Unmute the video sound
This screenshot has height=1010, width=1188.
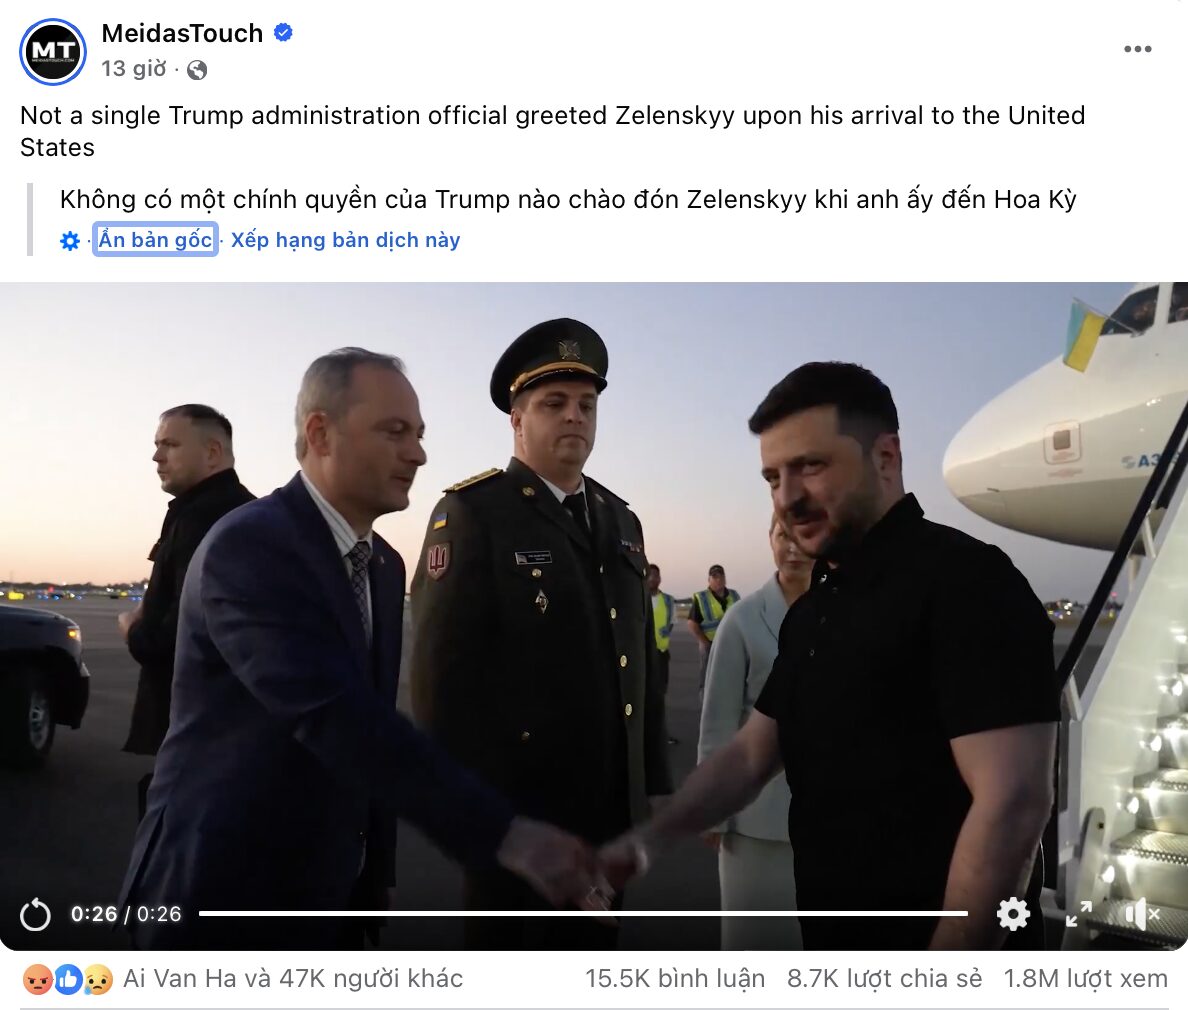click(1143, 915)
